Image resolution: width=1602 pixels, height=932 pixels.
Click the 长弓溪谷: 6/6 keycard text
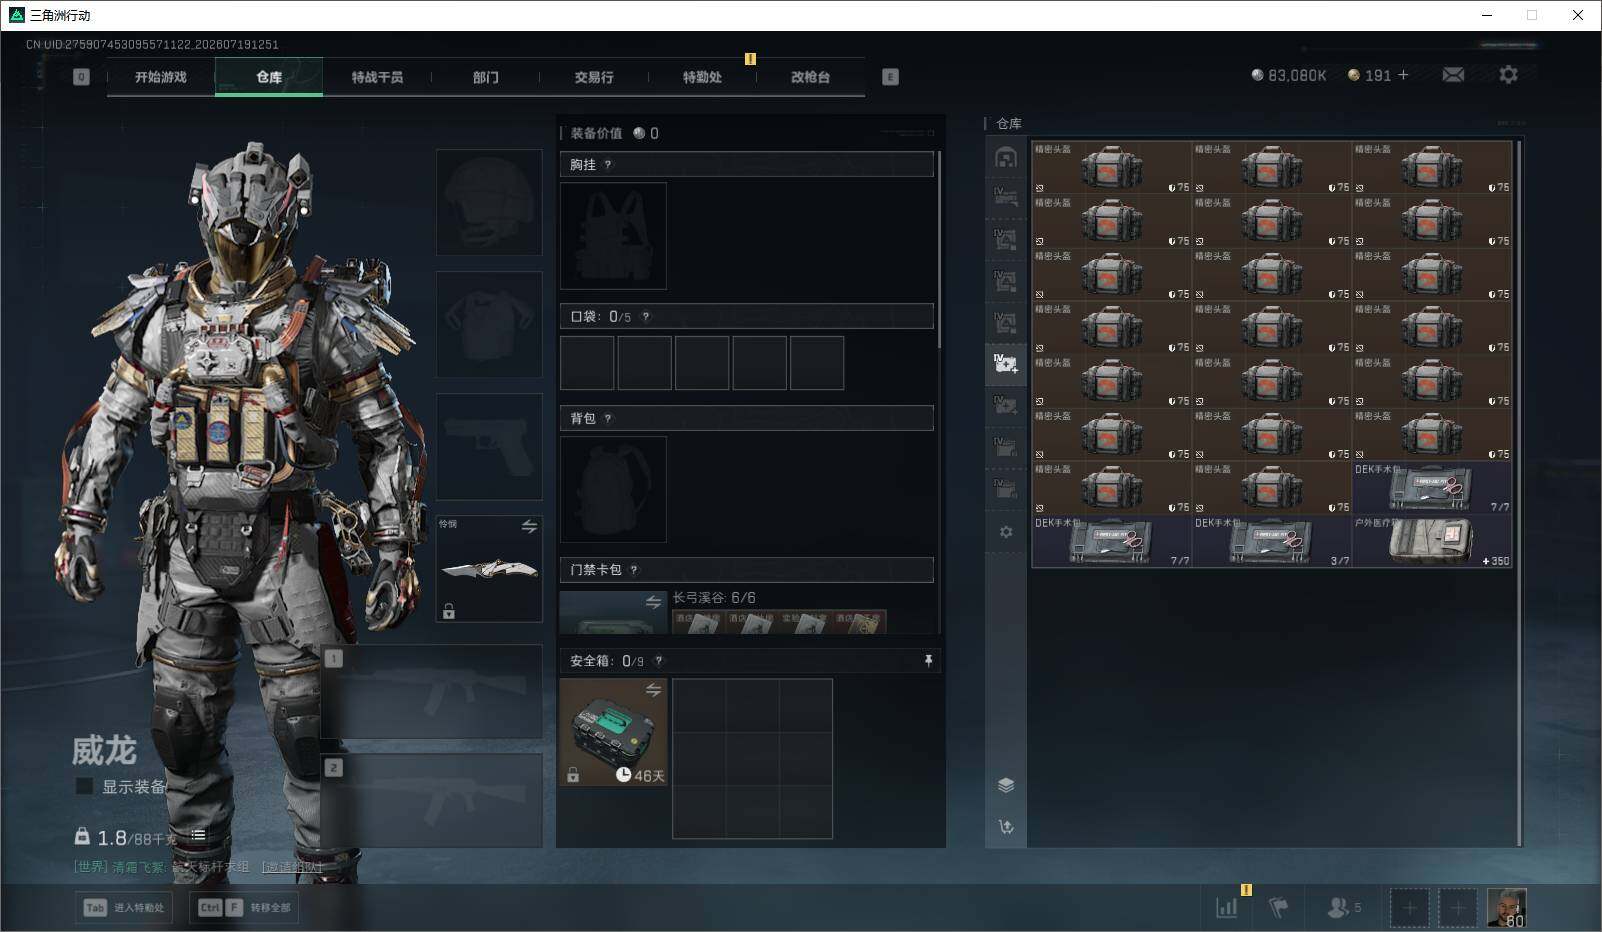[714, 598]
